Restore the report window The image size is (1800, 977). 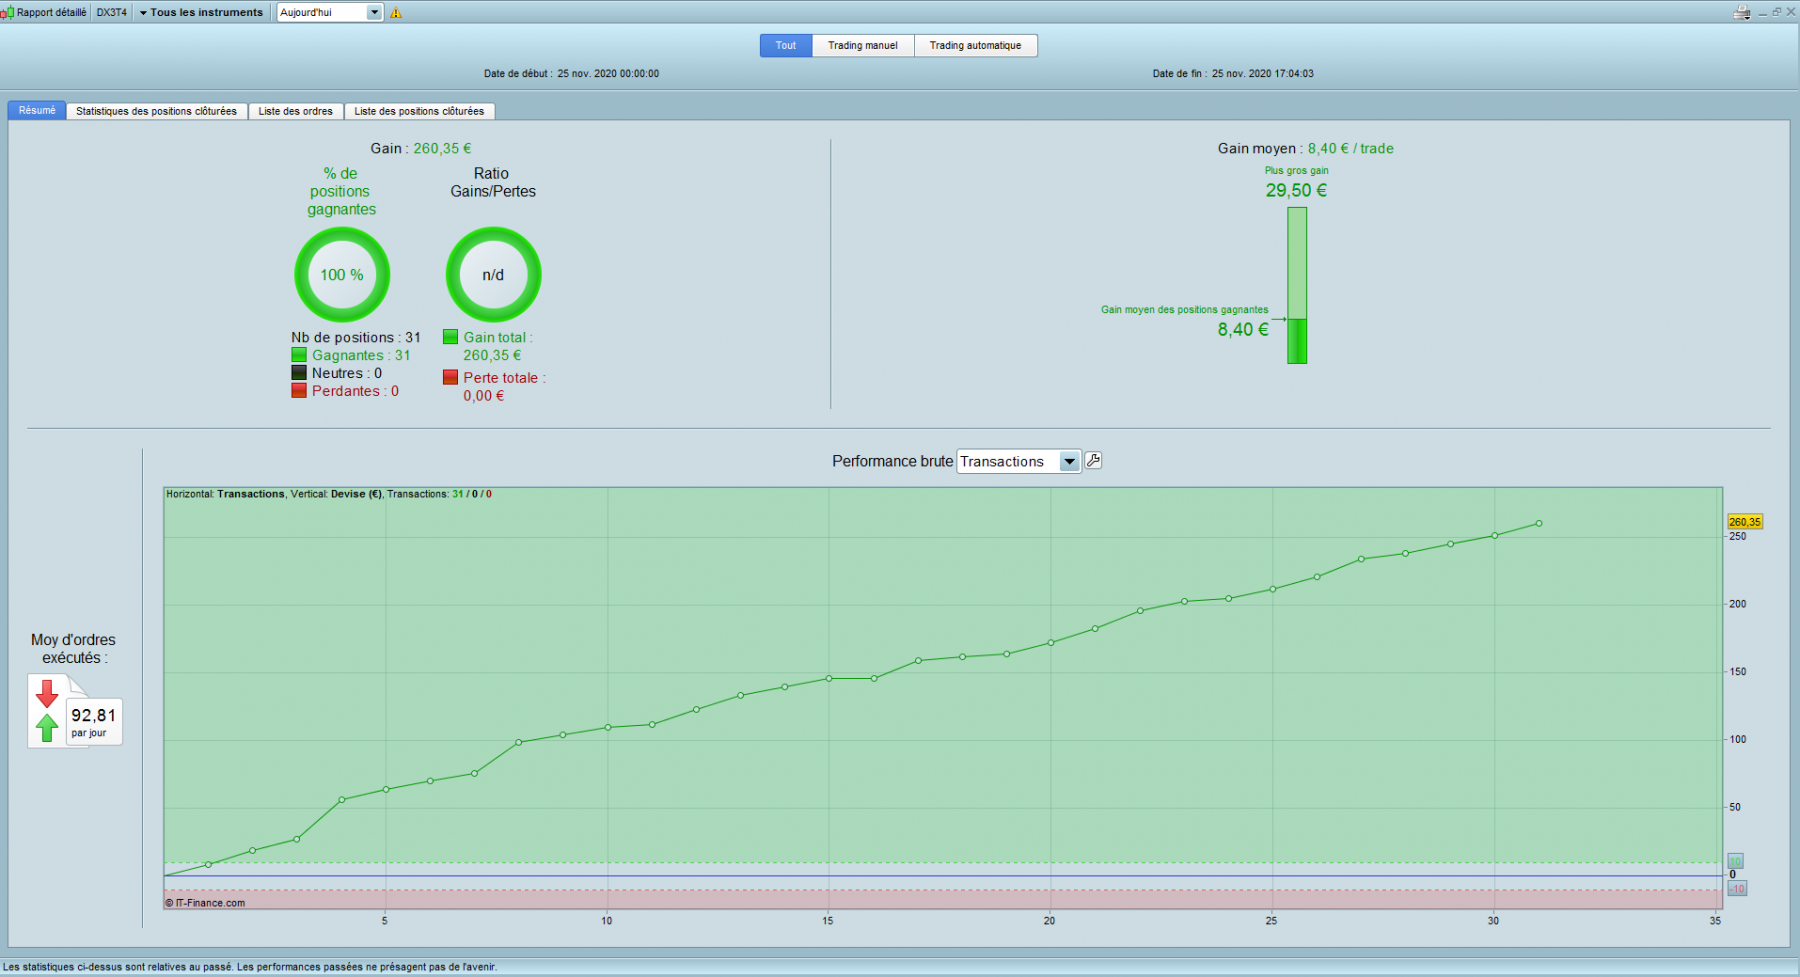1776,12
